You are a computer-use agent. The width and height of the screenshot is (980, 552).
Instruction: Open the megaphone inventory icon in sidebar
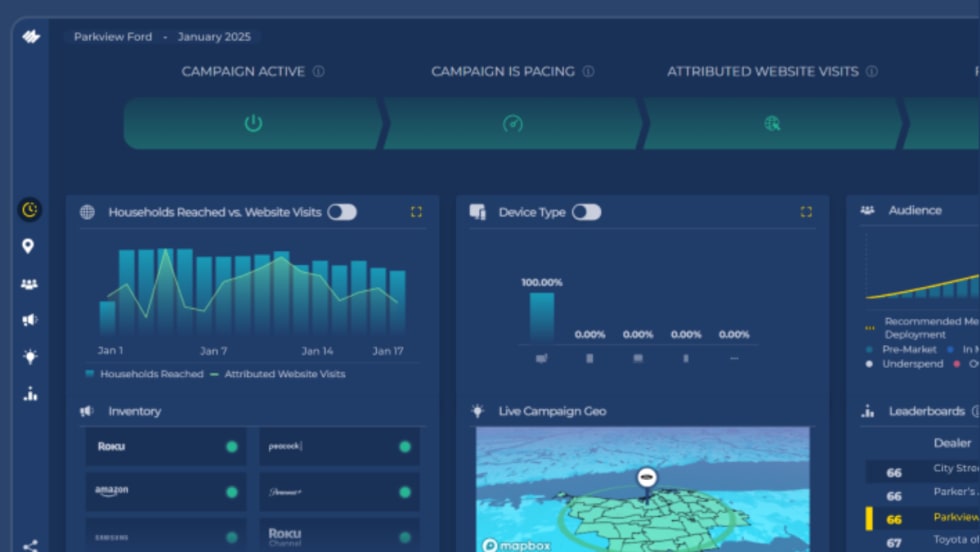pos(29,320)
